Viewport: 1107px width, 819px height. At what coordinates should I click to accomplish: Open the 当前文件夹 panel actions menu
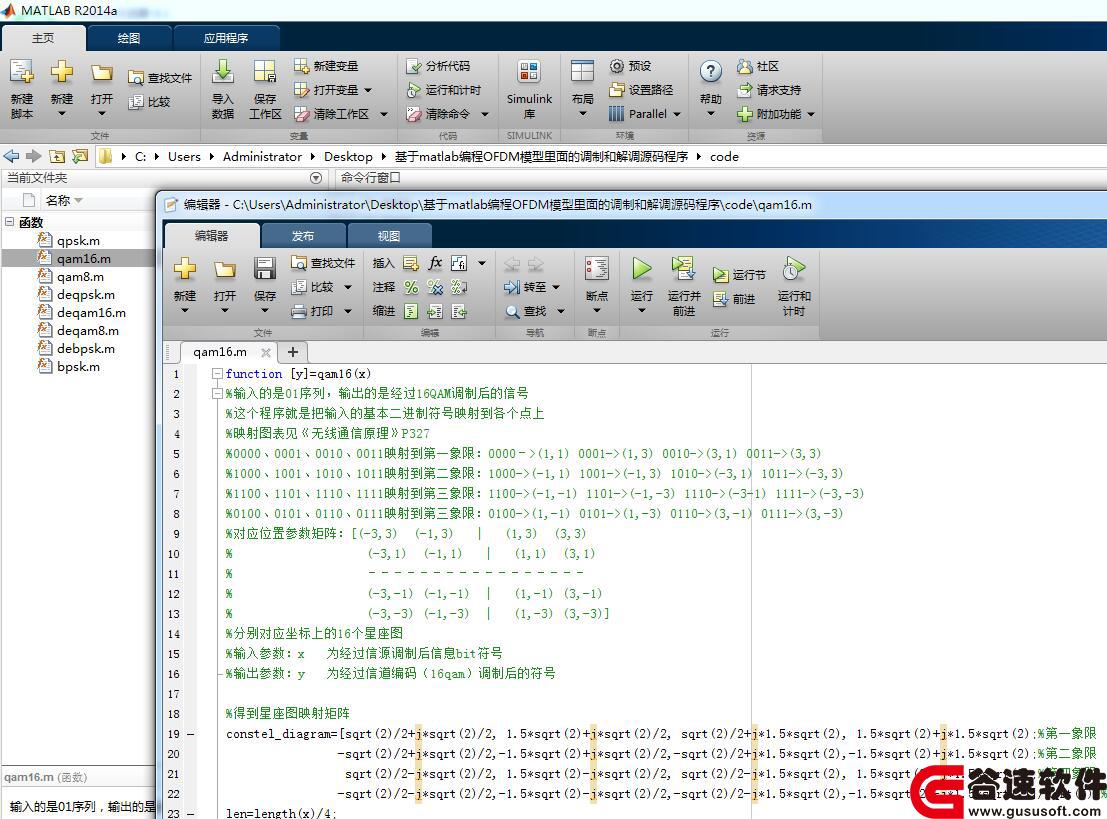(x=316, y=178)
